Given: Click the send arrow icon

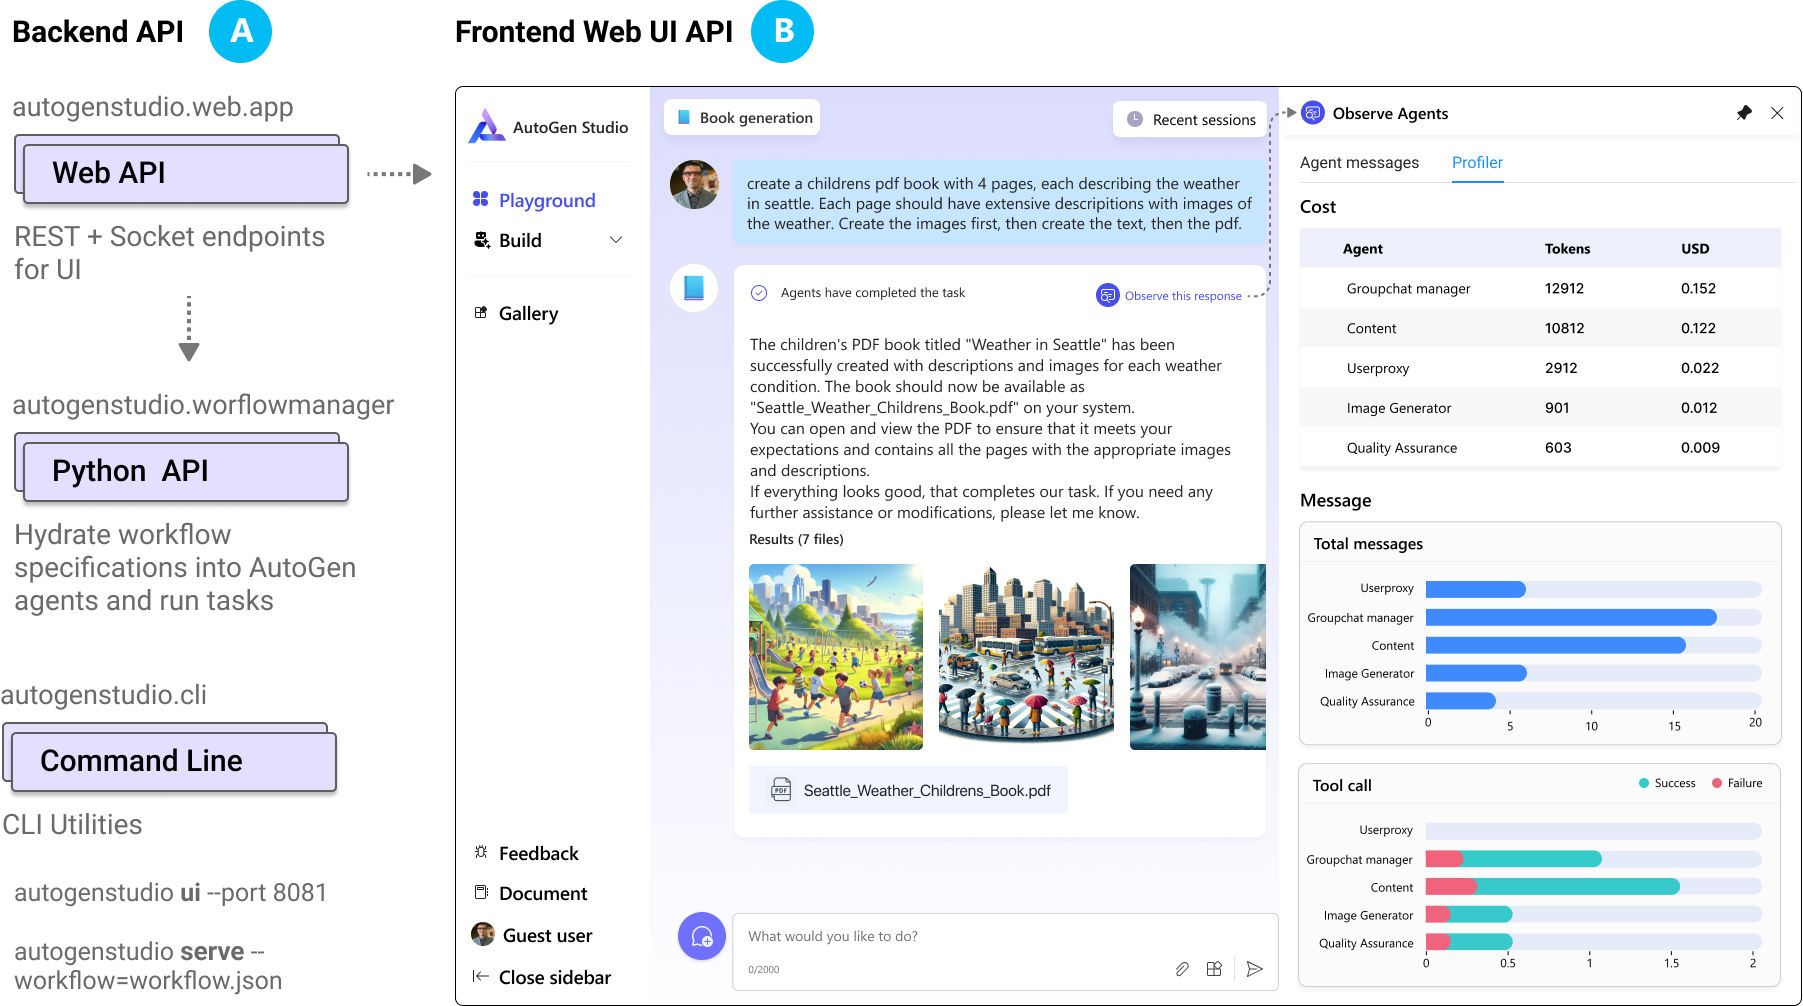Looking at the screenshot, I should (1254, 969).
